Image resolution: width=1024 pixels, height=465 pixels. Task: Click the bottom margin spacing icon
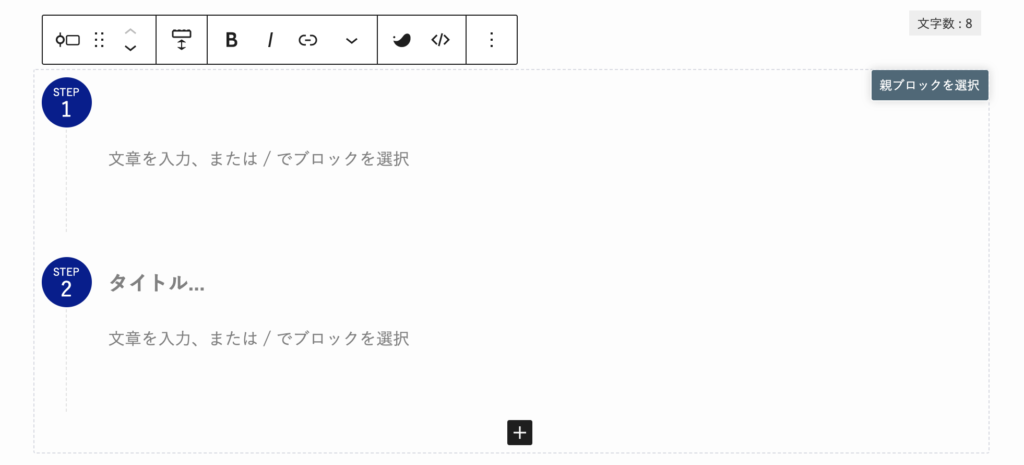tap(181, 40)
